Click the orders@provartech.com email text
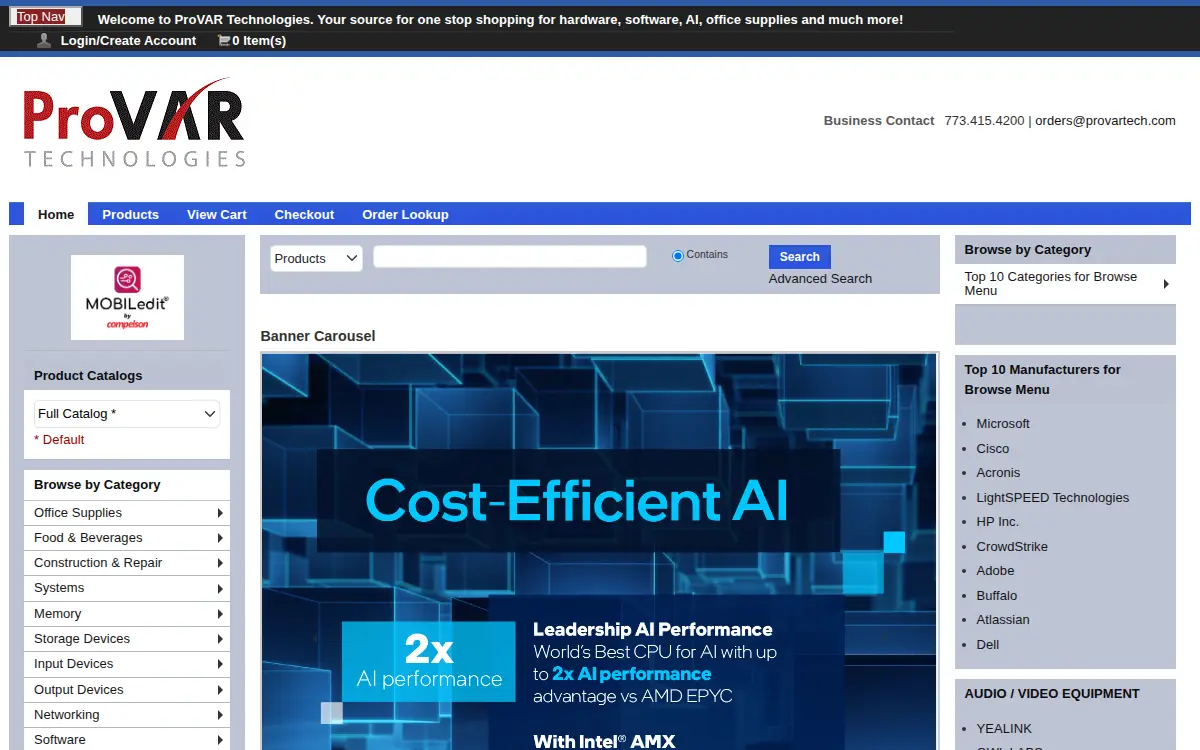The width and height of the screenshot is (1200, 750). coord(1105,121)
